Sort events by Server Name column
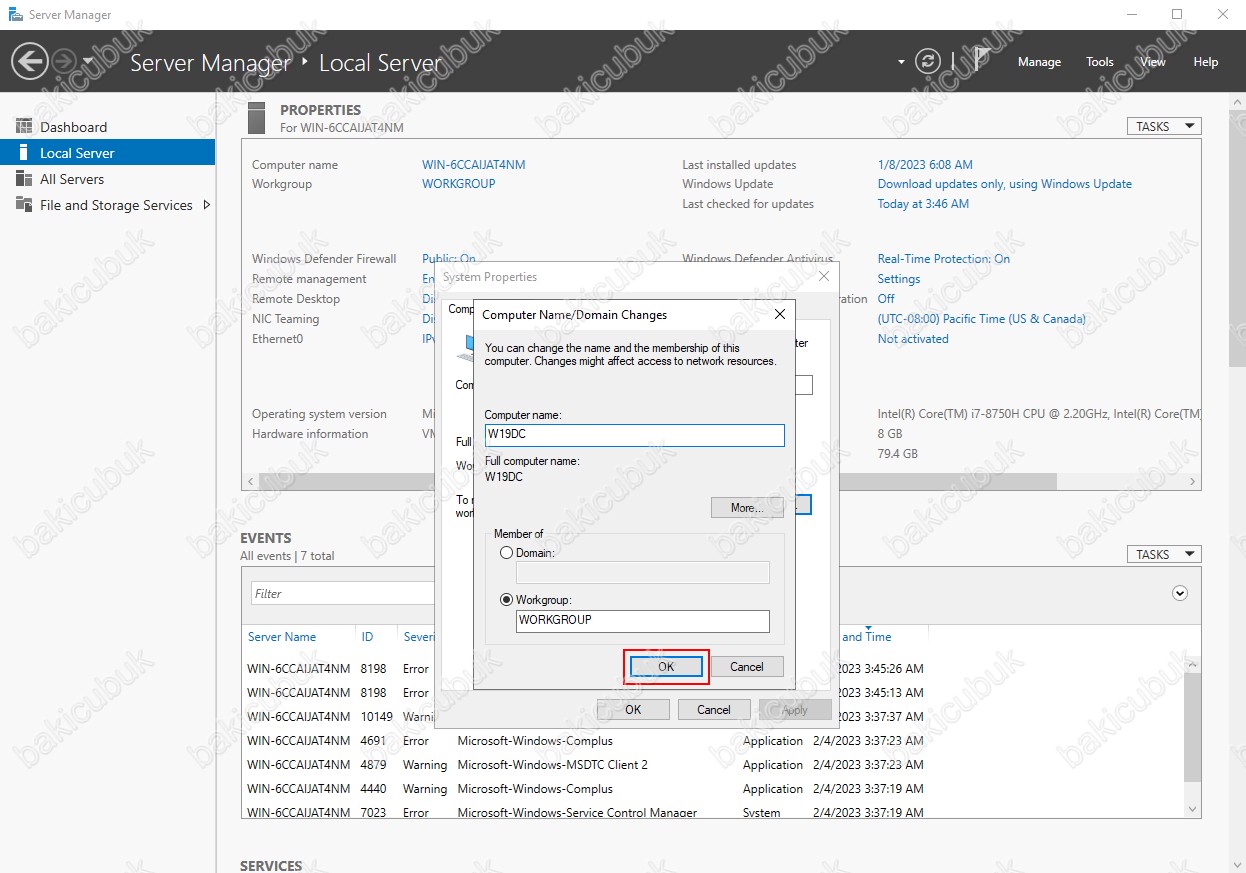The image size is (1246, 873). [282, 637]
